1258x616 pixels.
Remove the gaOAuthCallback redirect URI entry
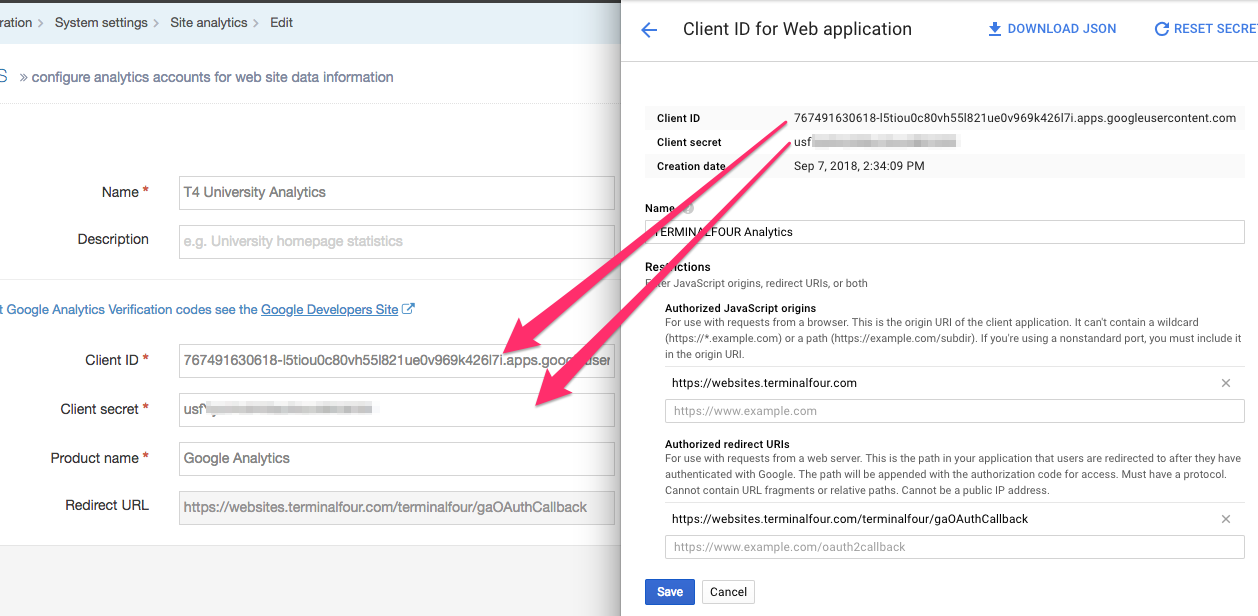pos(1226,519)
